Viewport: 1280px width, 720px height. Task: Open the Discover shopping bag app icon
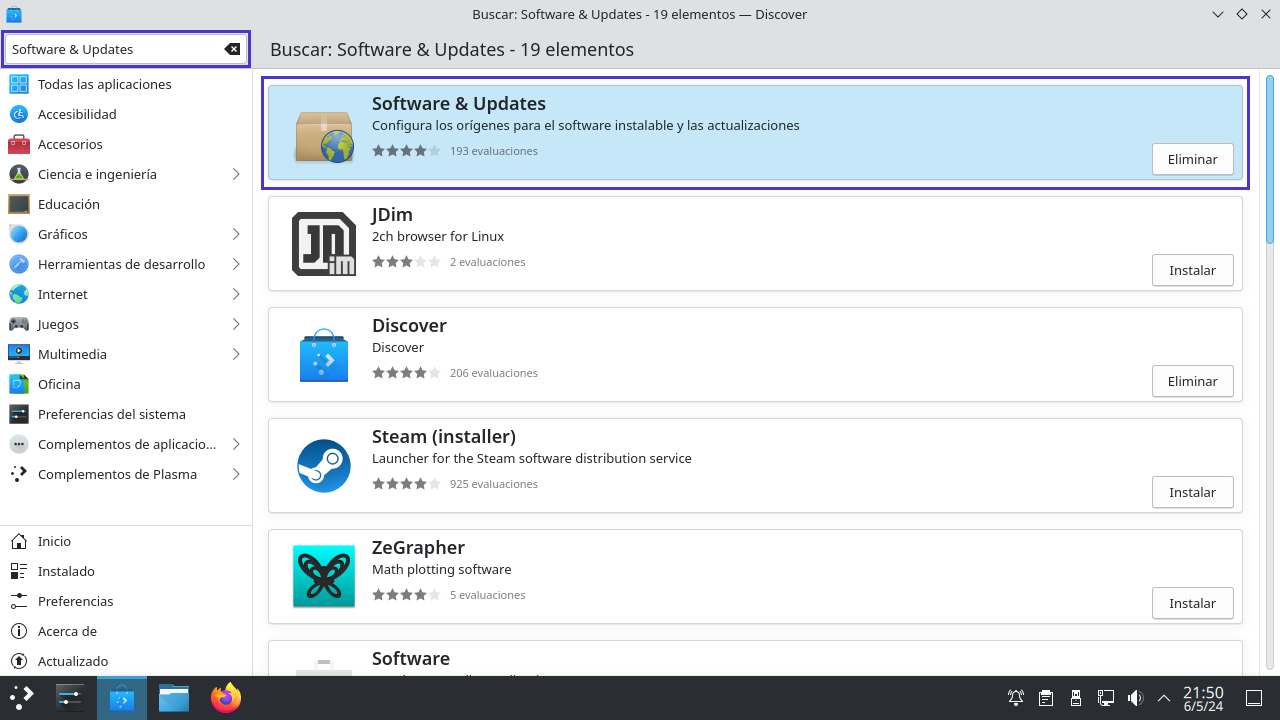324,355
